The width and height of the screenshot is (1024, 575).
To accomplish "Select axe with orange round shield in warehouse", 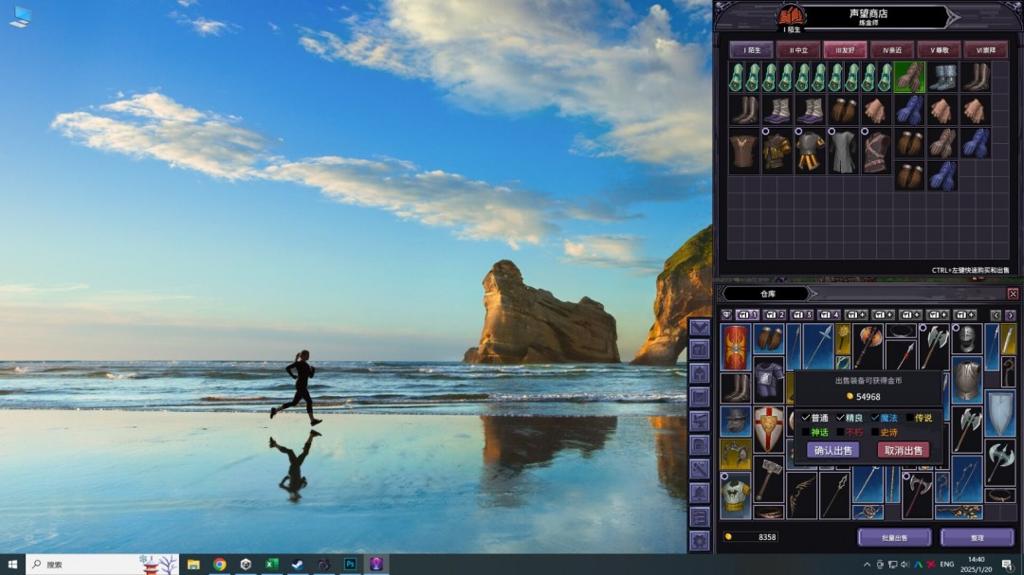I will tap(867, 347).
